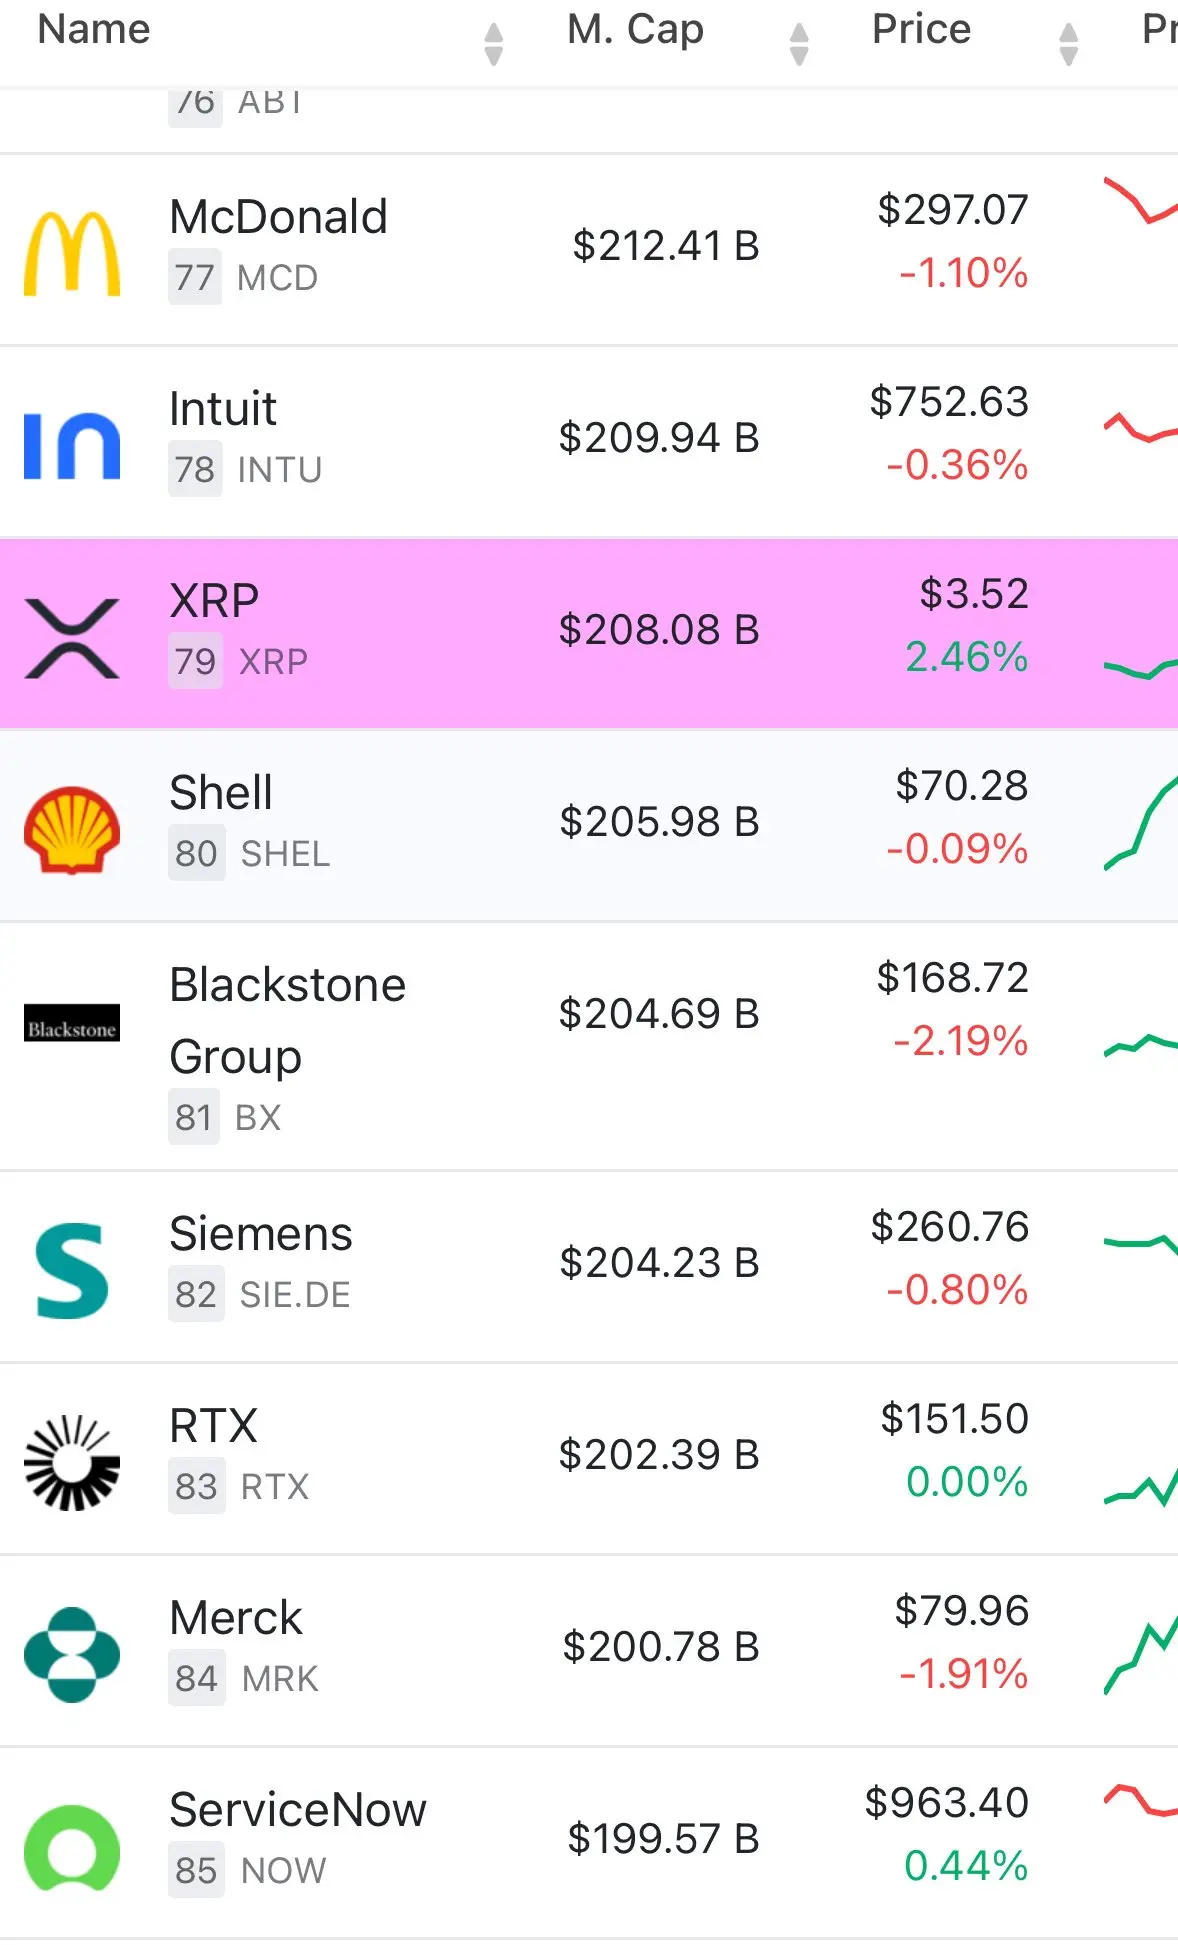Select the XRP cross logo
Viewport: 1178px width, 1945px height.
click(72, 638)
